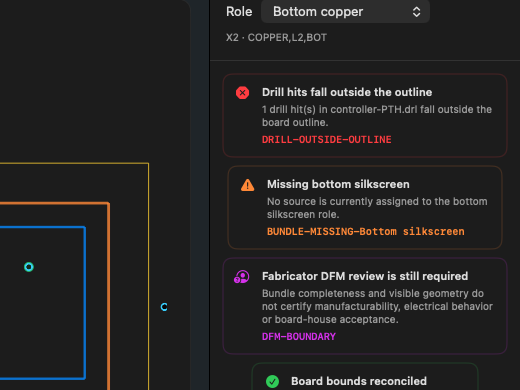
Task: Select the cyan drill hit outside outline
Action: [x=164, y=307]
